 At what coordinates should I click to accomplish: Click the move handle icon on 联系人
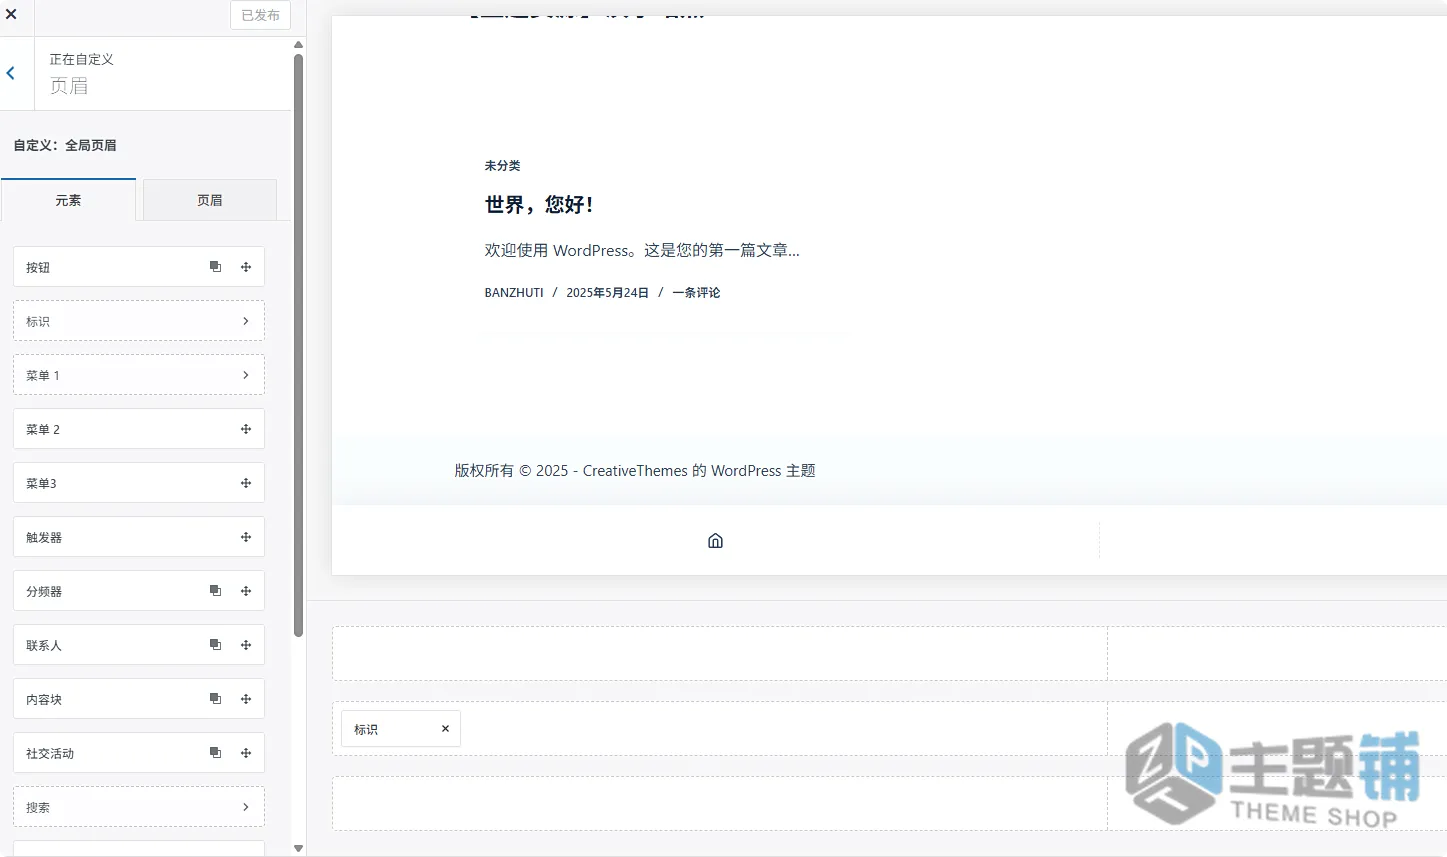(246, 645)
